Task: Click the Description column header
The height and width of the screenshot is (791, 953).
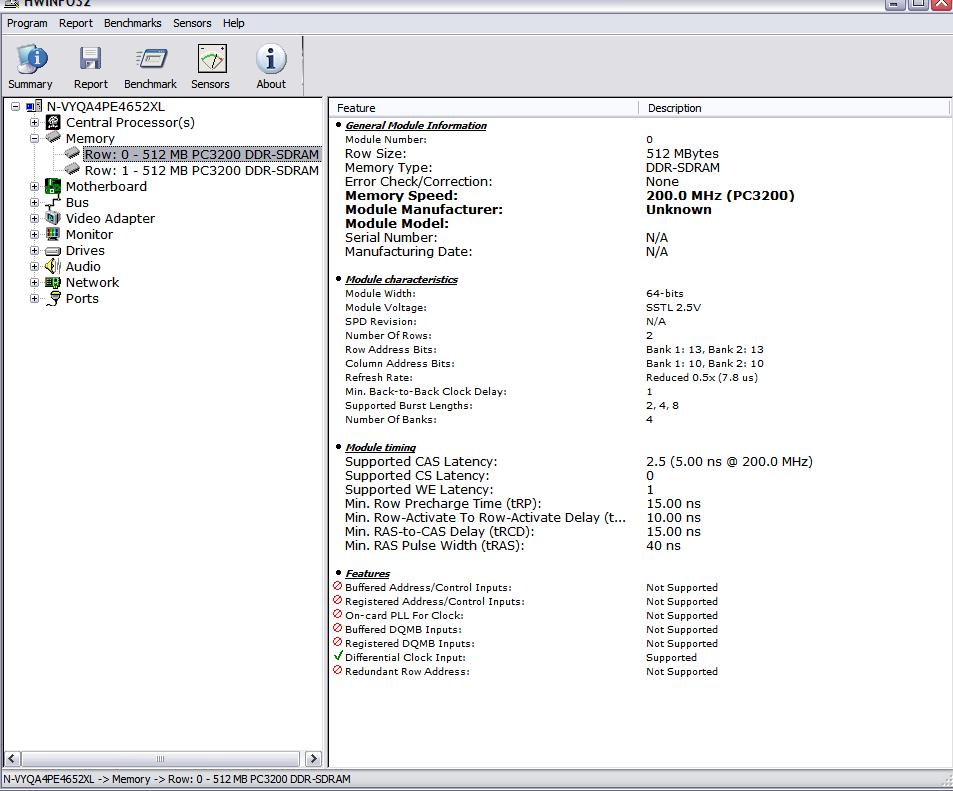Action: pyautogui.click(x=794, y=108)
